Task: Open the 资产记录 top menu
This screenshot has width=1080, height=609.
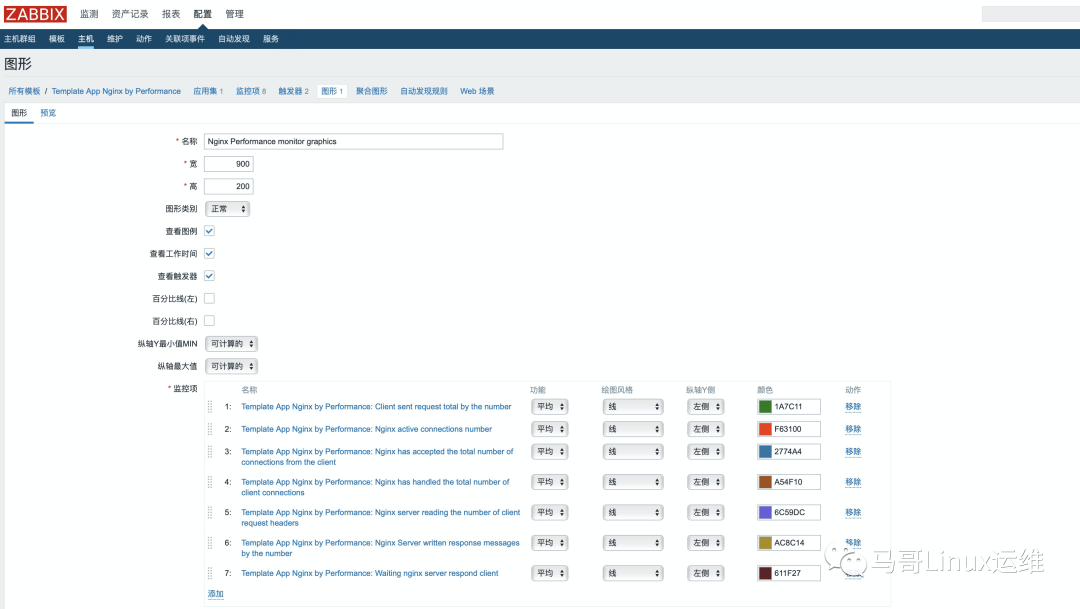Action: [130, 14]
